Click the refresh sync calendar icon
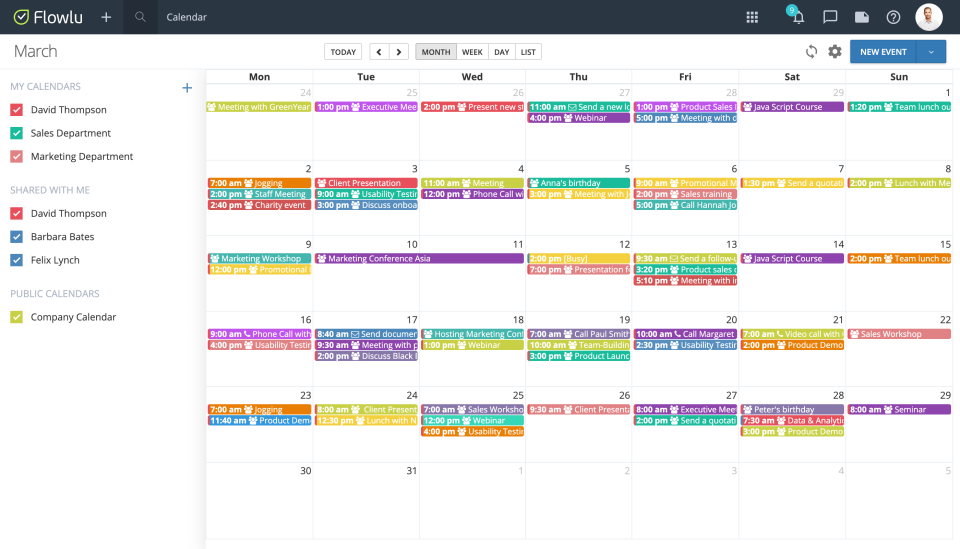 pos(811,52)
